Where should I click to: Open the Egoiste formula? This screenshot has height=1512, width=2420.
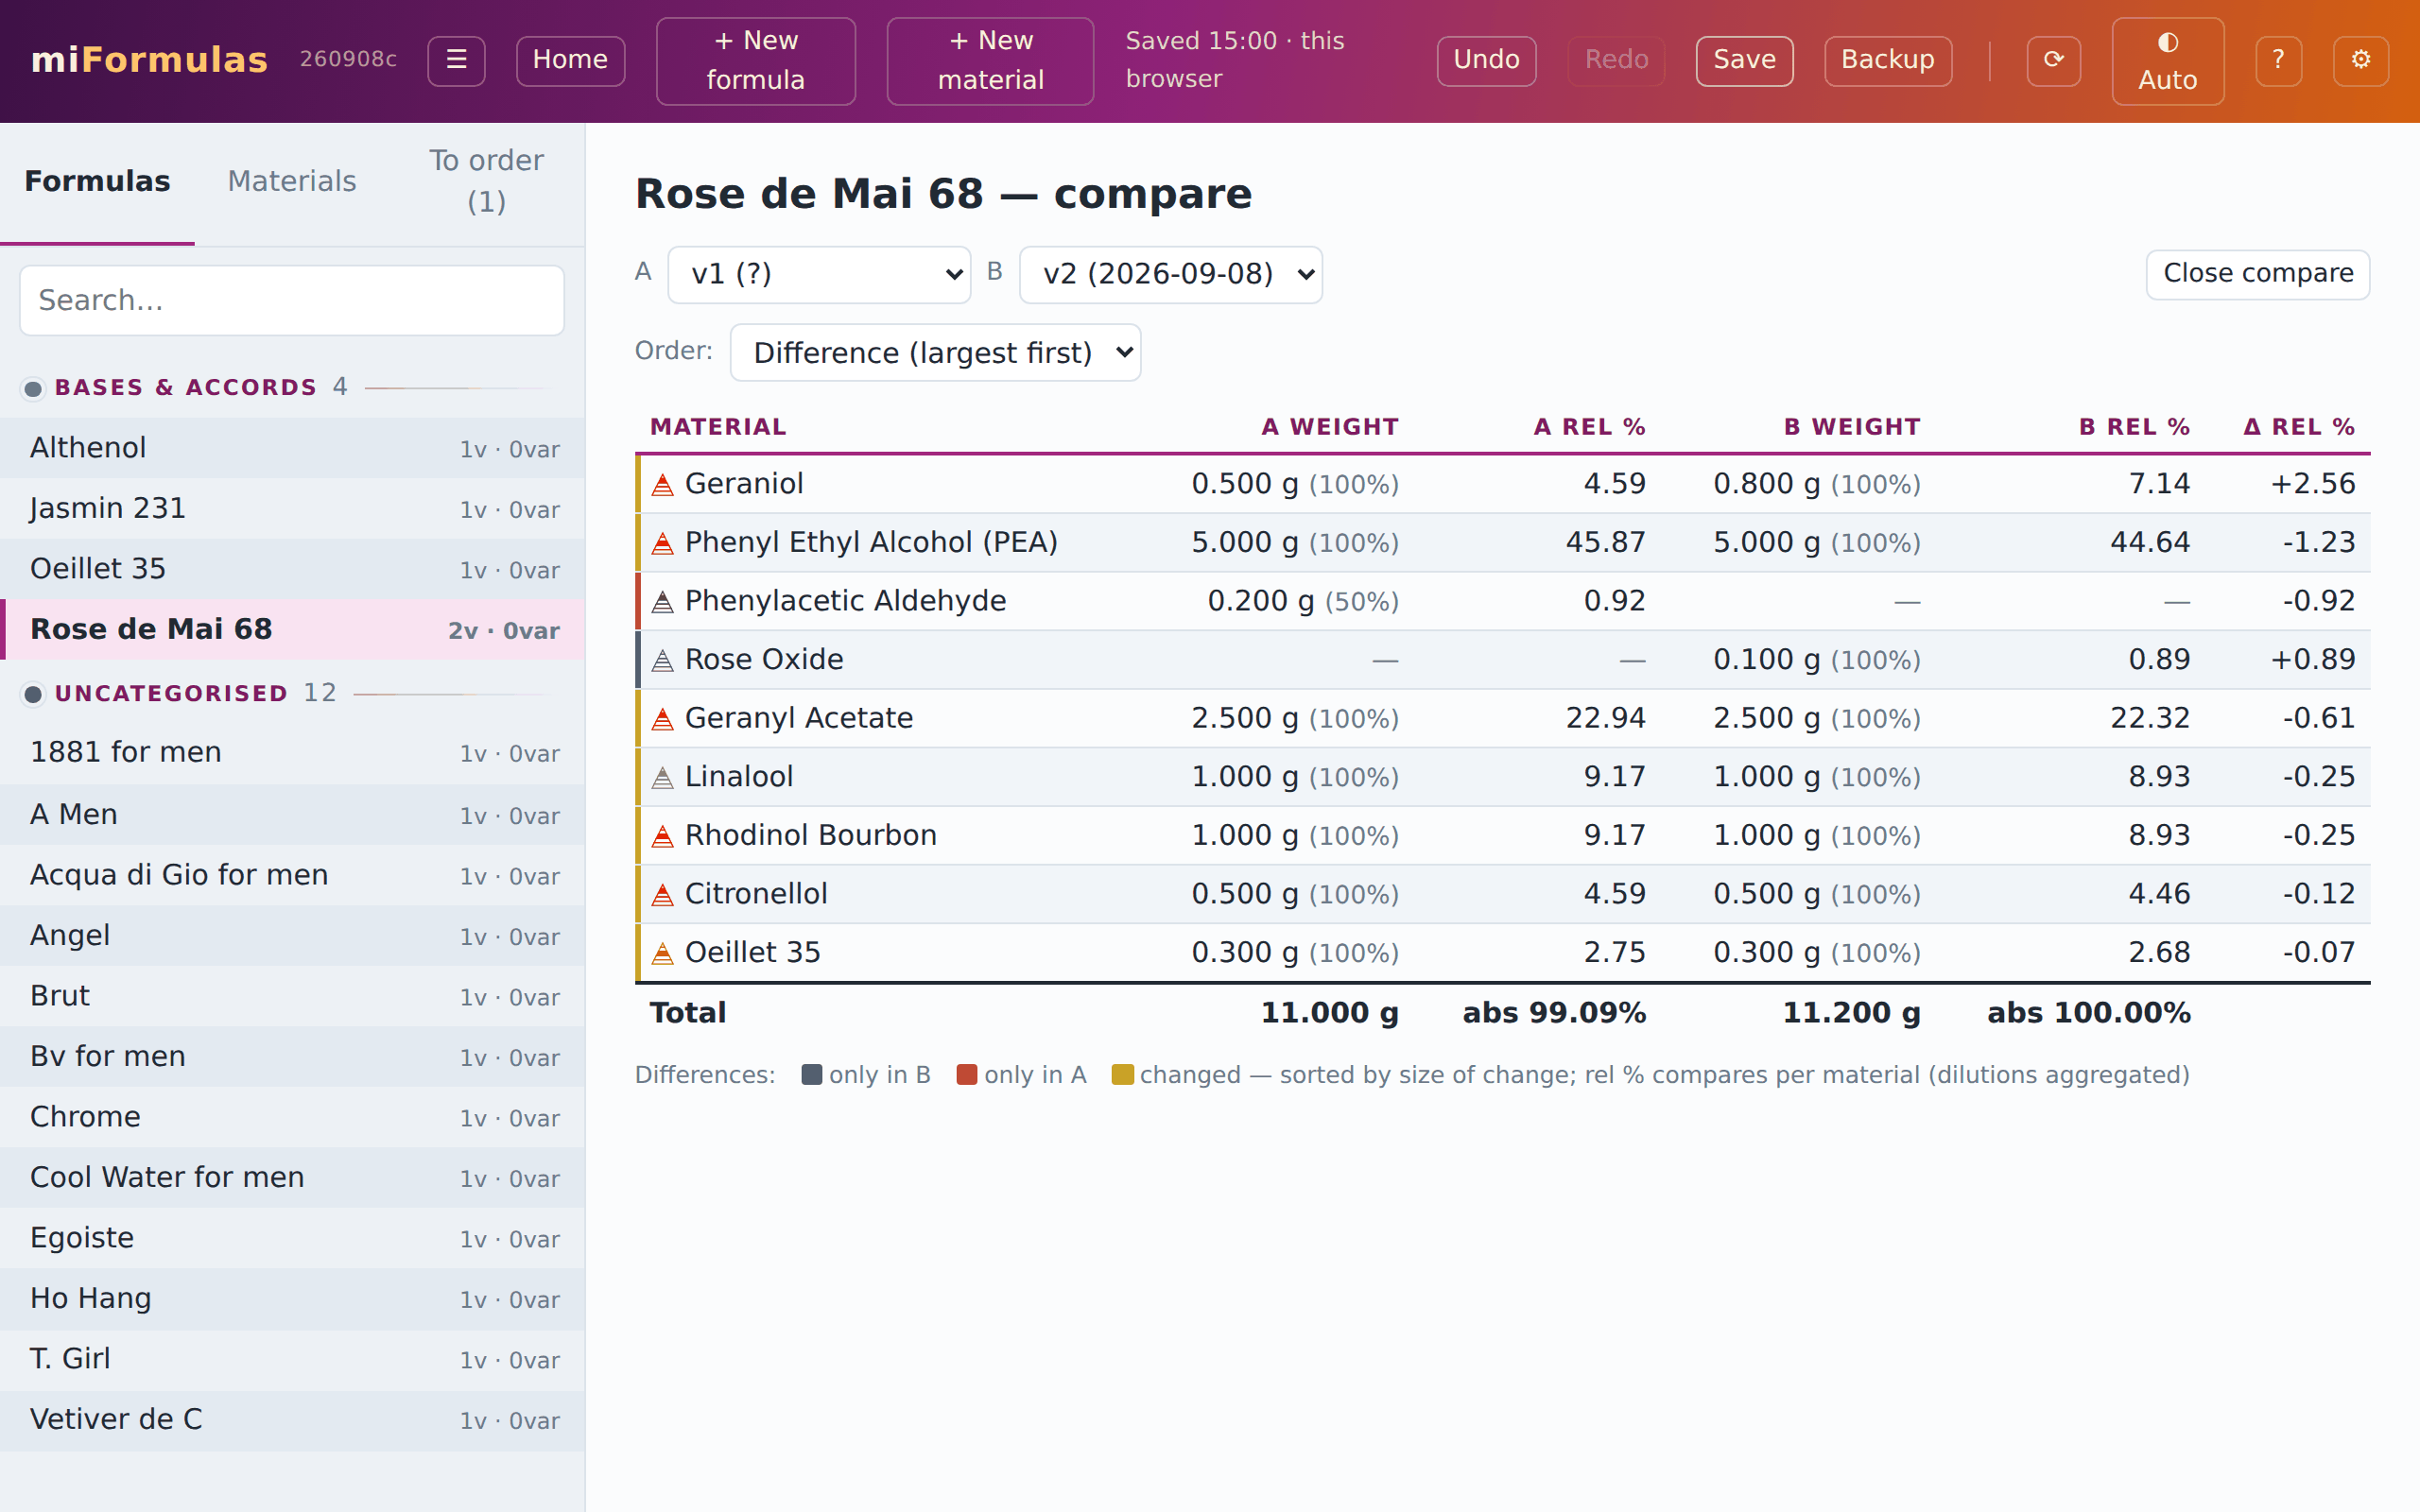292,1238
